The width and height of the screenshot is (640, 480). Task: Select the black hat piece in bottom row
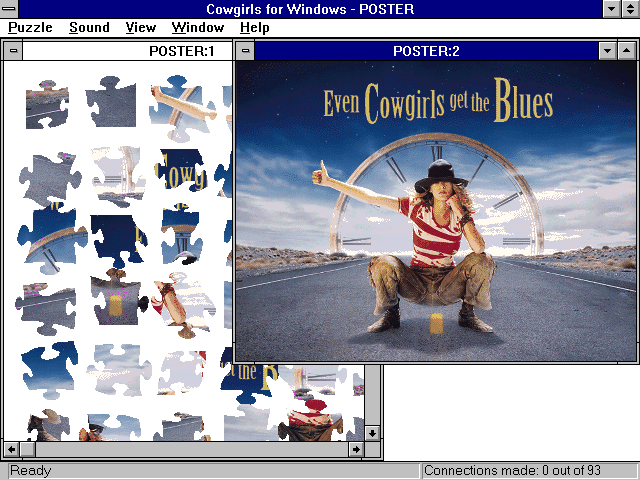pos(110,428)
